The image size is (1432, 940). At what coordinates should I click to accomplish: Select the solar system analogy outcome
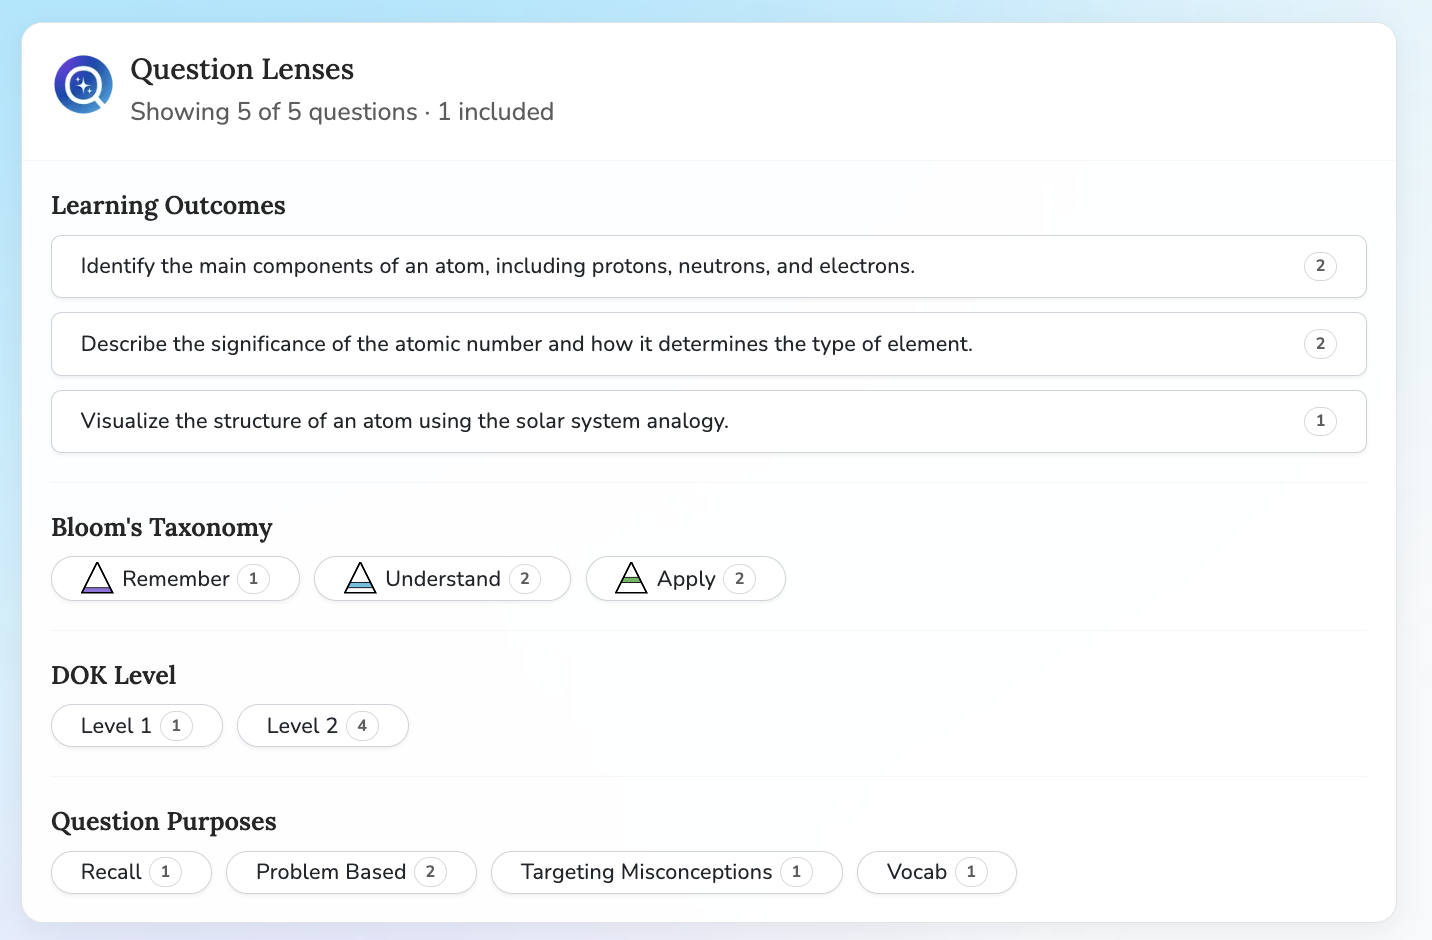coord(709,421)
